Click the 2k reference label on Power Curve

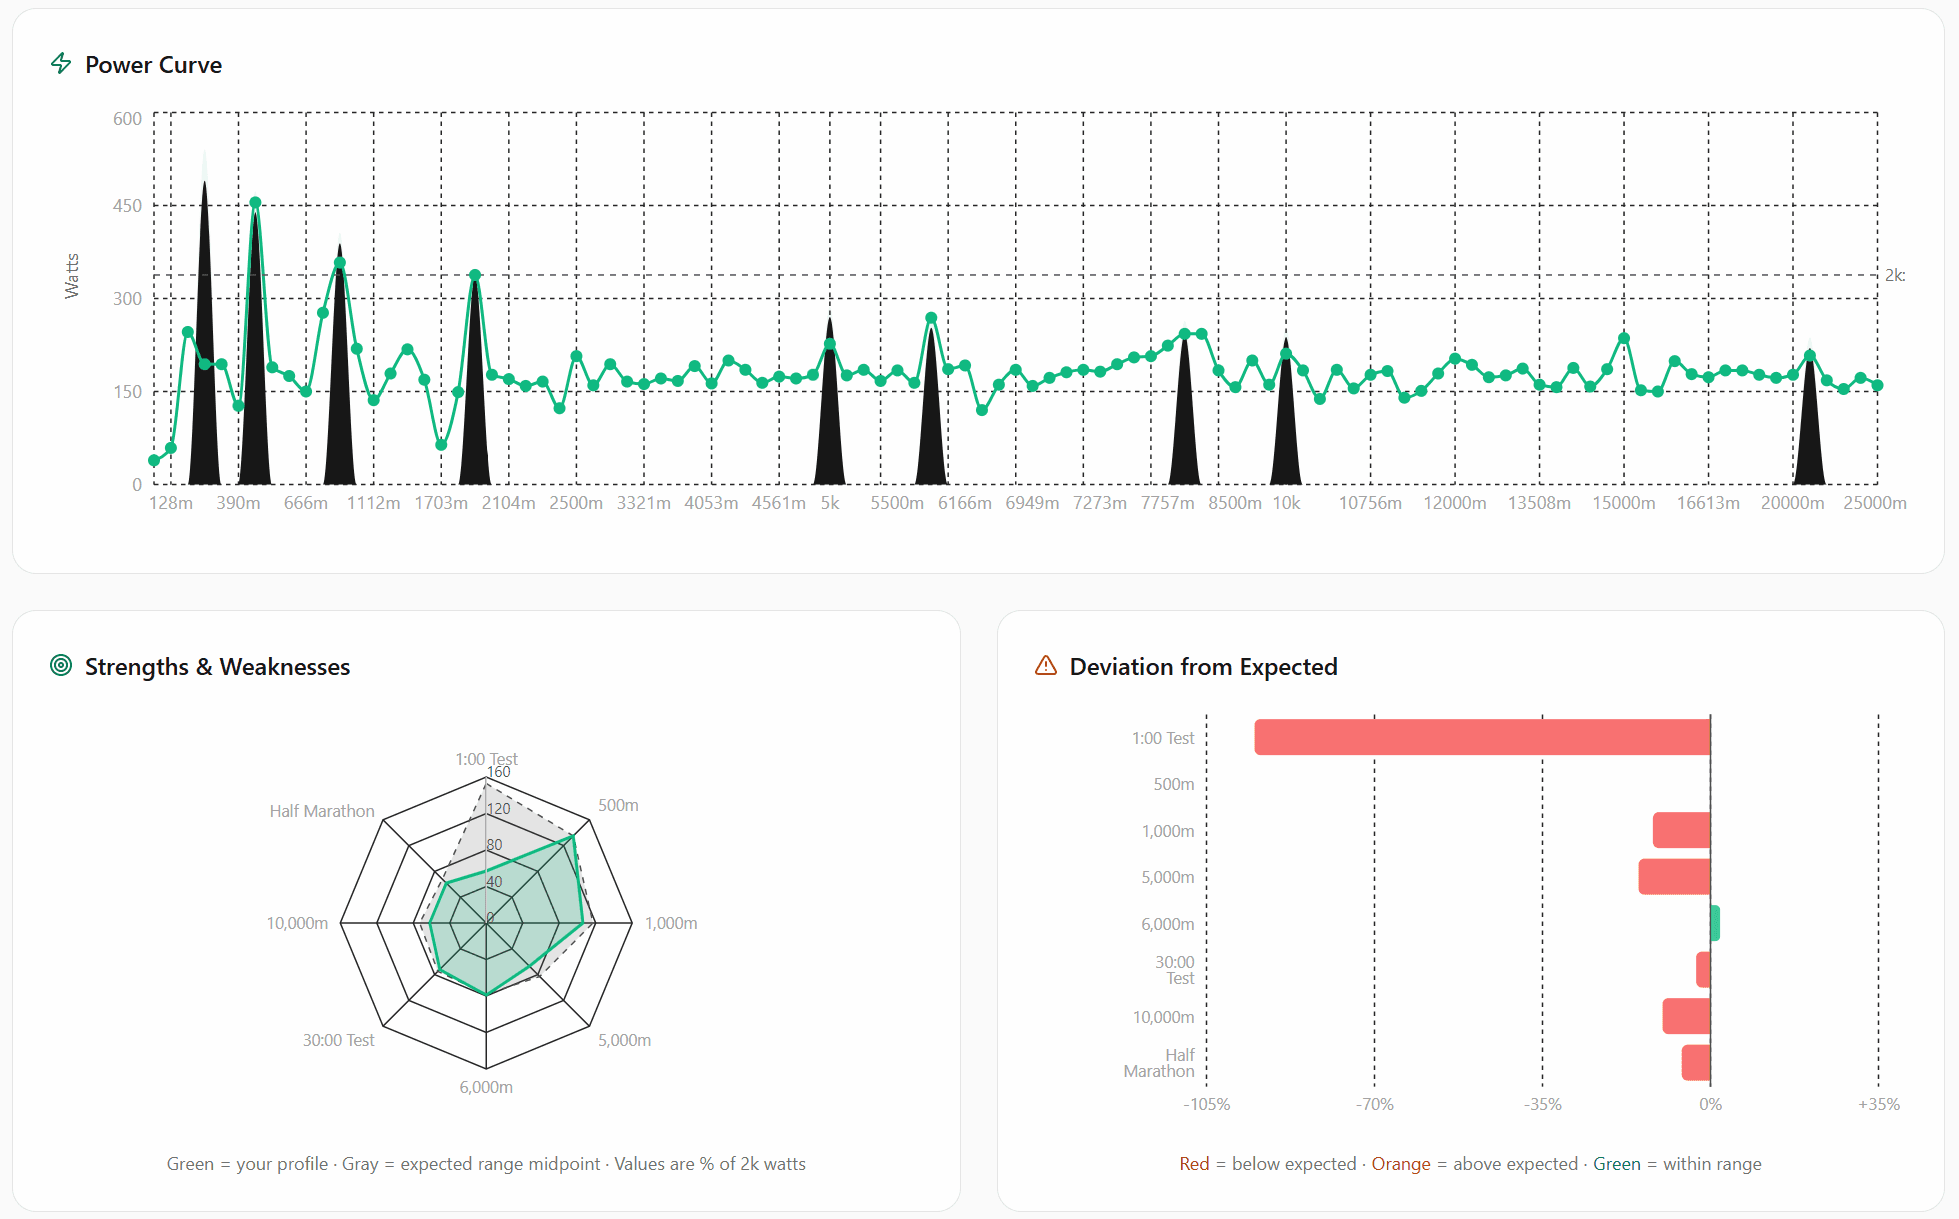coord(1893,275)
